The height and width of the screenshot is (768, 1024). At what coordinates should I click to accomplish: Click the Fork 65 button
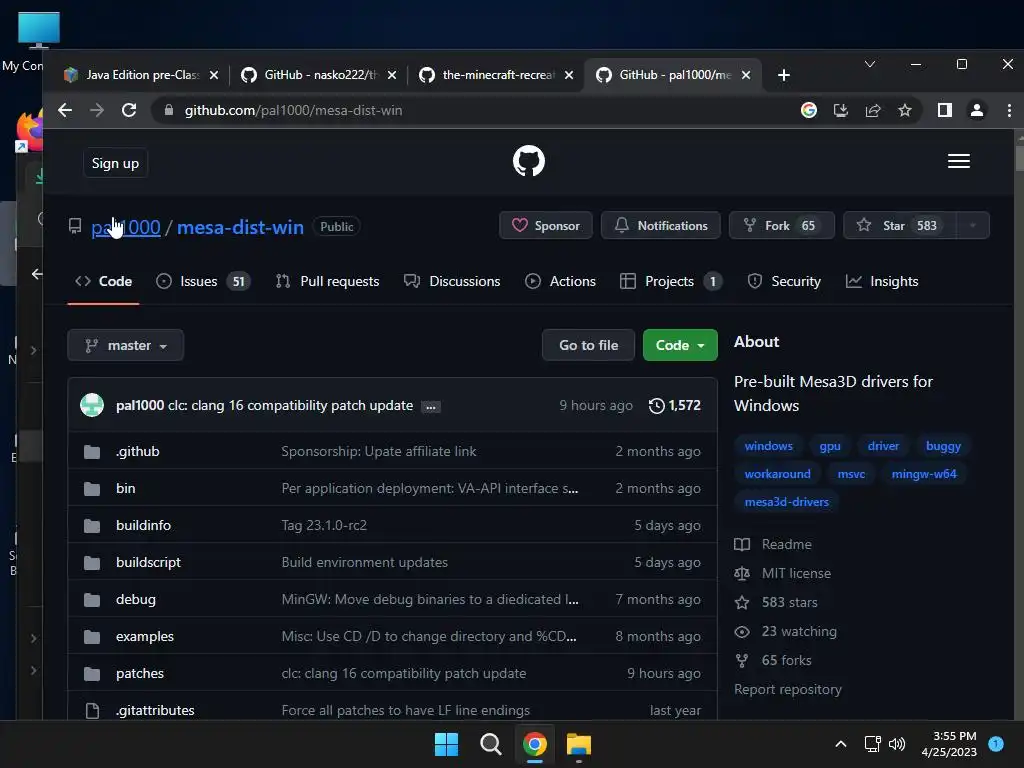[781, 225]
